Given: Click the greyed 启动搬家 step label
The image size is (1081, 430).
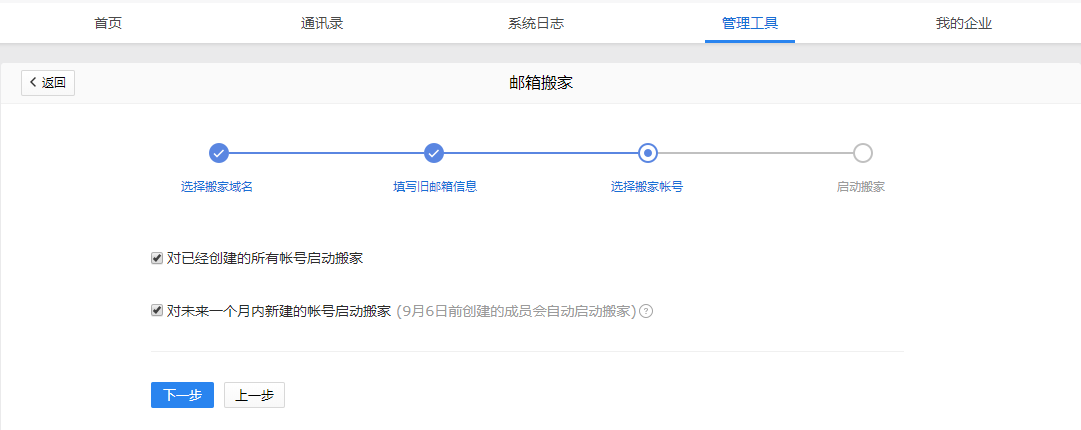Looking at the screenshot, I should click(x=861, y=187).
